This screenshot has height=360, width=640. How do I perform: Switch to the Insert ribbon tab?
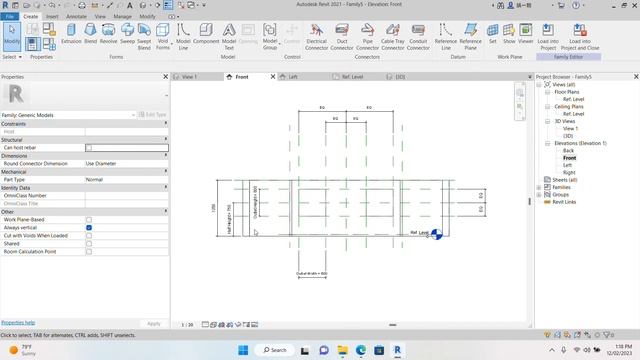click(52, 16)
